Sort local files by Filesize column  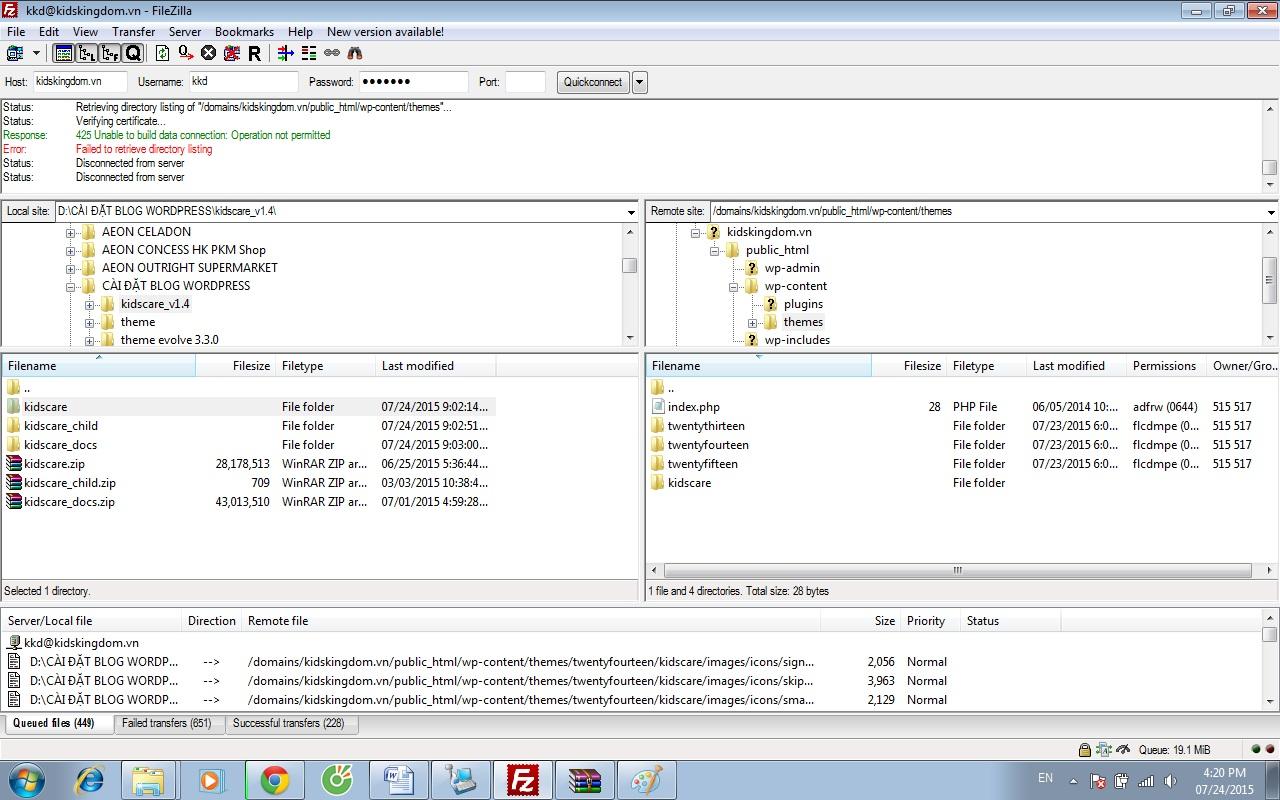(235, 366)
